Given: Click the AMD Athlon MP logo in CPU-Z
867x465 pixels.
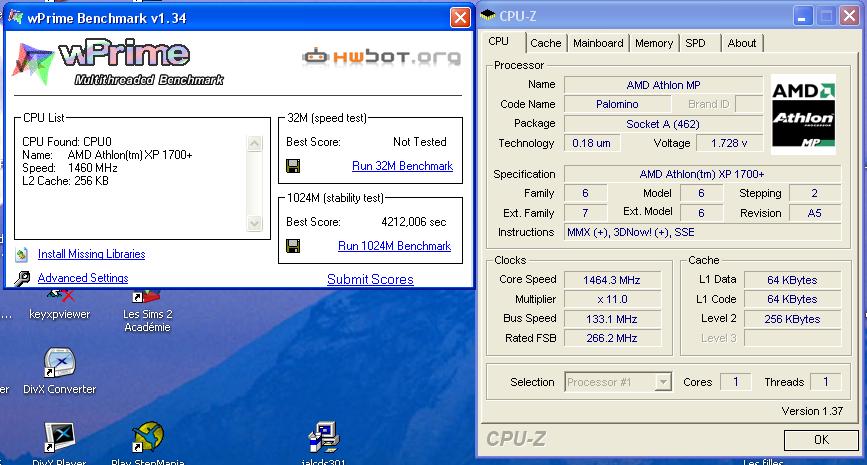Looking at the screenshot, I should coord(803,114).
